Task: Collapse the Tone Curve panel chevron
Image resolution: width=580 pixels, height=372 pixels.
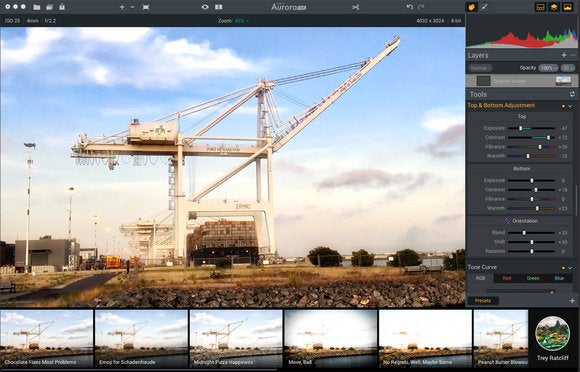Action: (x=570, y=268)
